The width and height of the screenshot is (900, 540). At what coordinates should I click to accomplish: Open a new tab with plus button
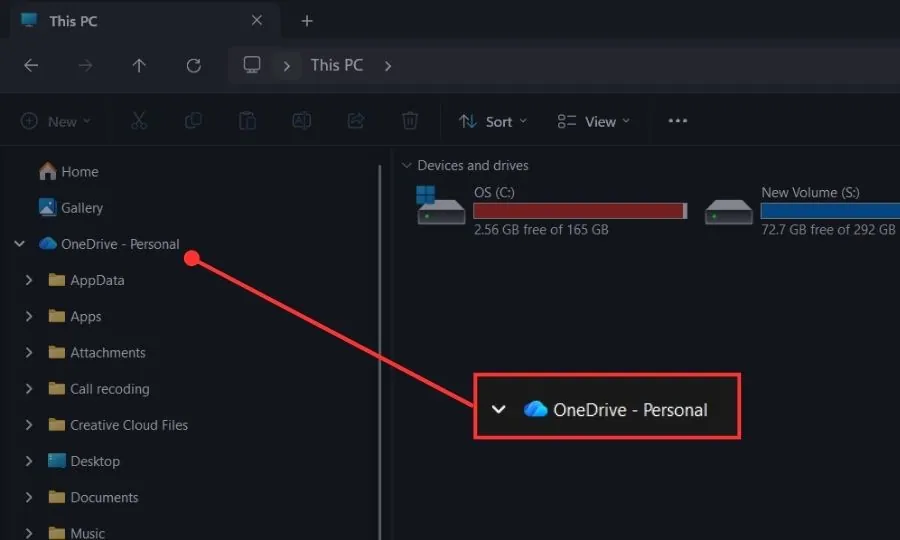click(x=307, y=21)
